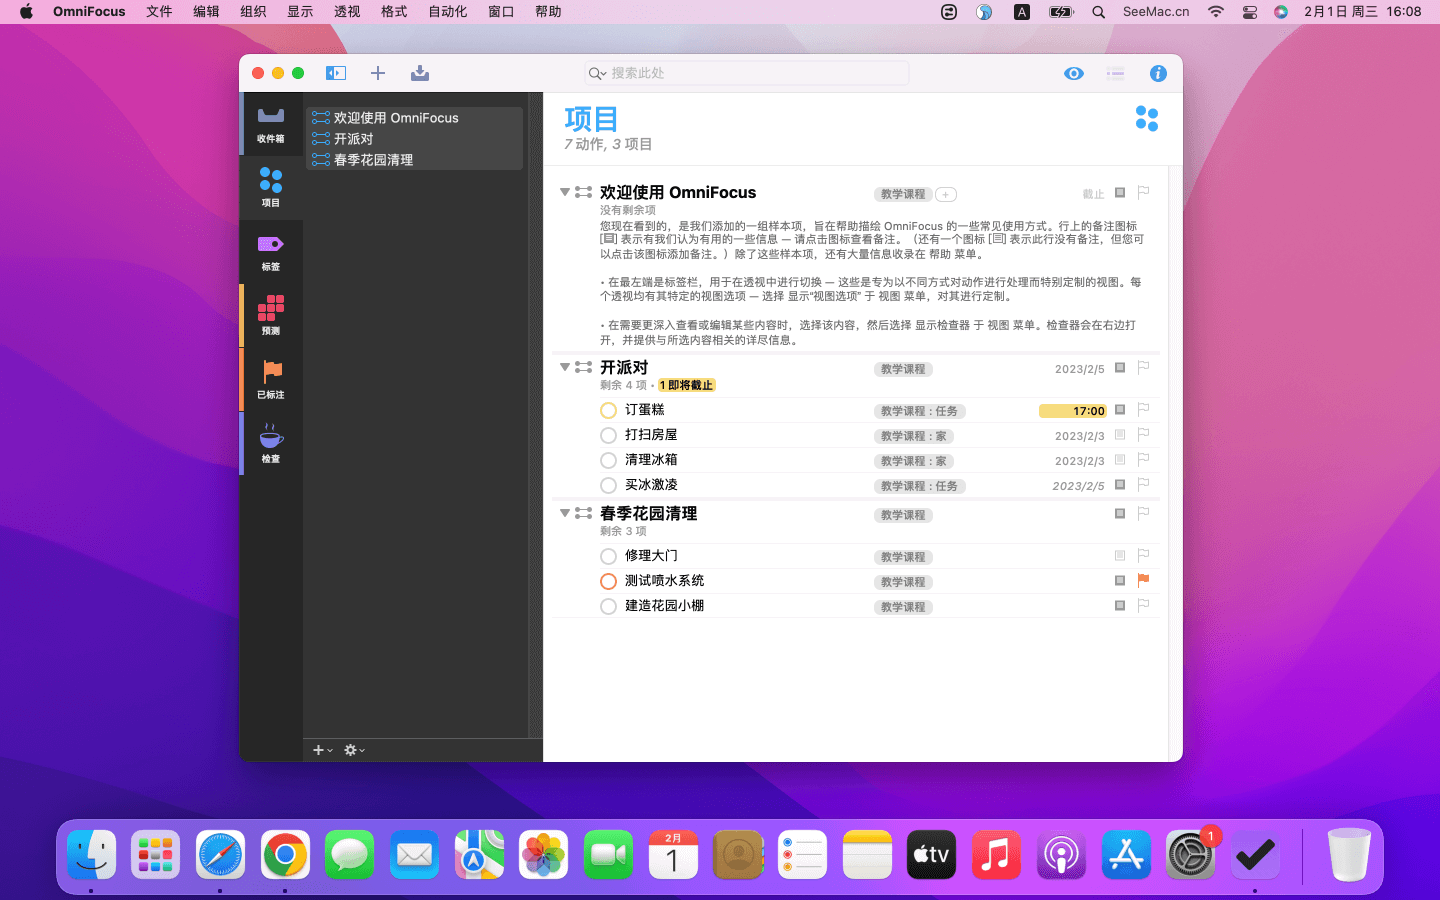Open the Flagged perspective (已标注)
This screenshot has height=900, width=1440.
(x=271, y=380)
